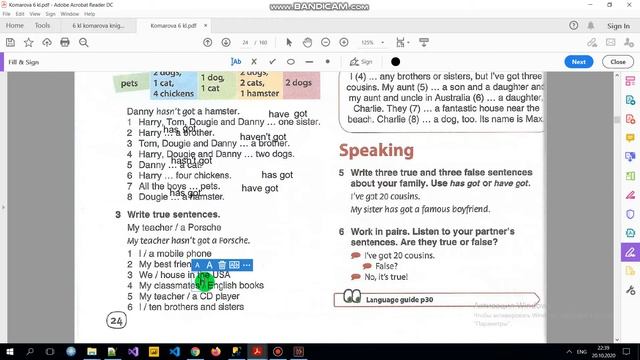Screen dimensions: 640x360
Task: Zoom out with the minus icon
Action: coord(325,42)
